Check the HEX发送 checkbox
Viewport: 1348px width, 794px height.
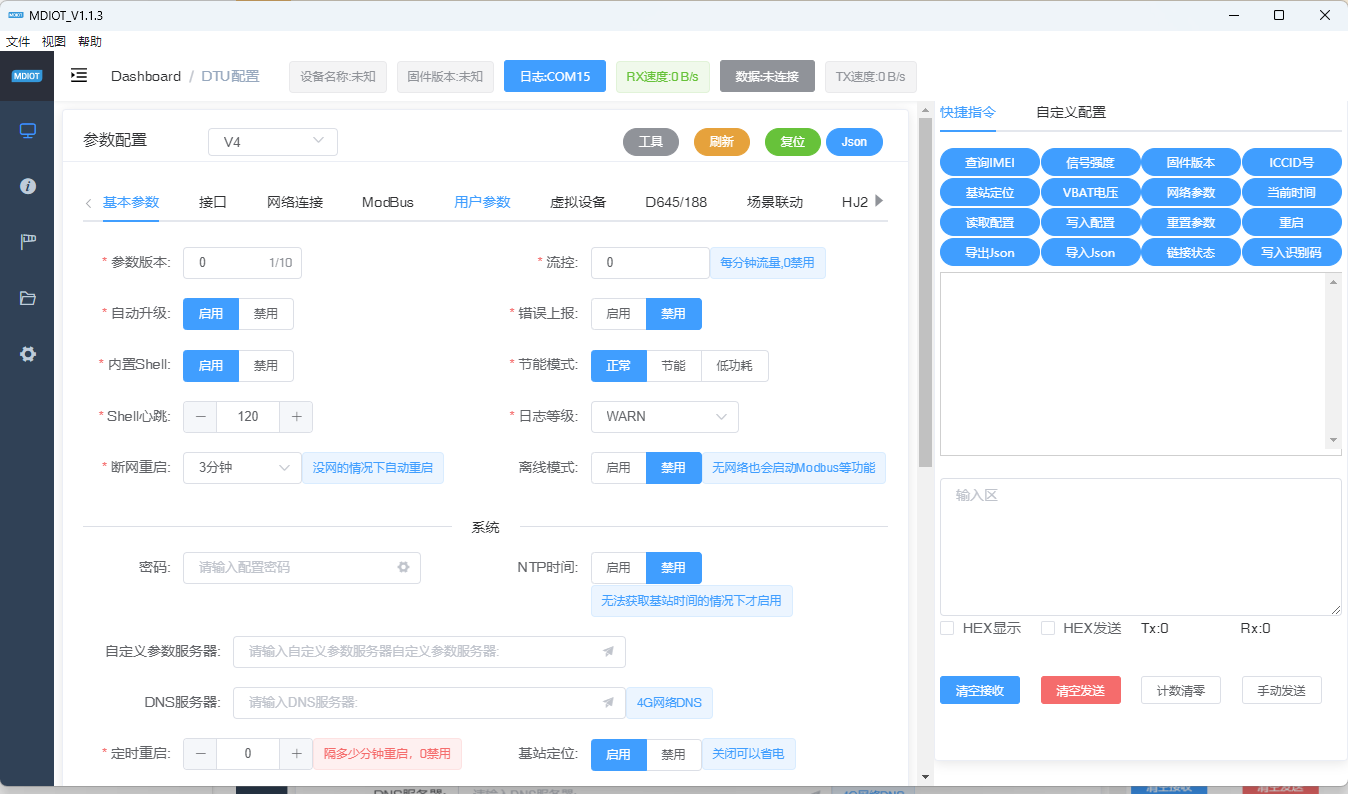[x=1048, y=628]
